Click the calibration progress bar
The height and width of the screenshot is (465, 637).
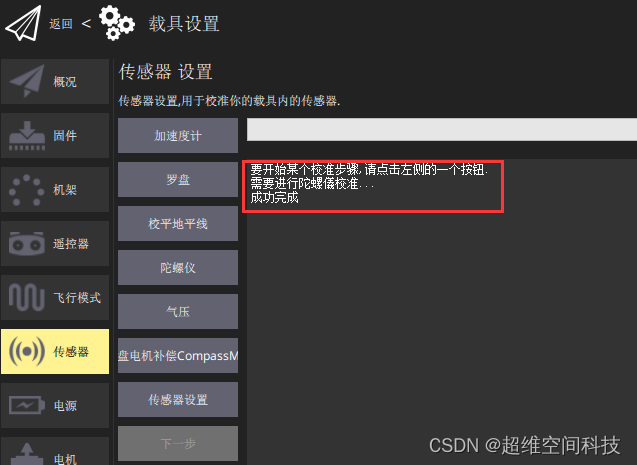pyautogui.click(x=442, y=130)
